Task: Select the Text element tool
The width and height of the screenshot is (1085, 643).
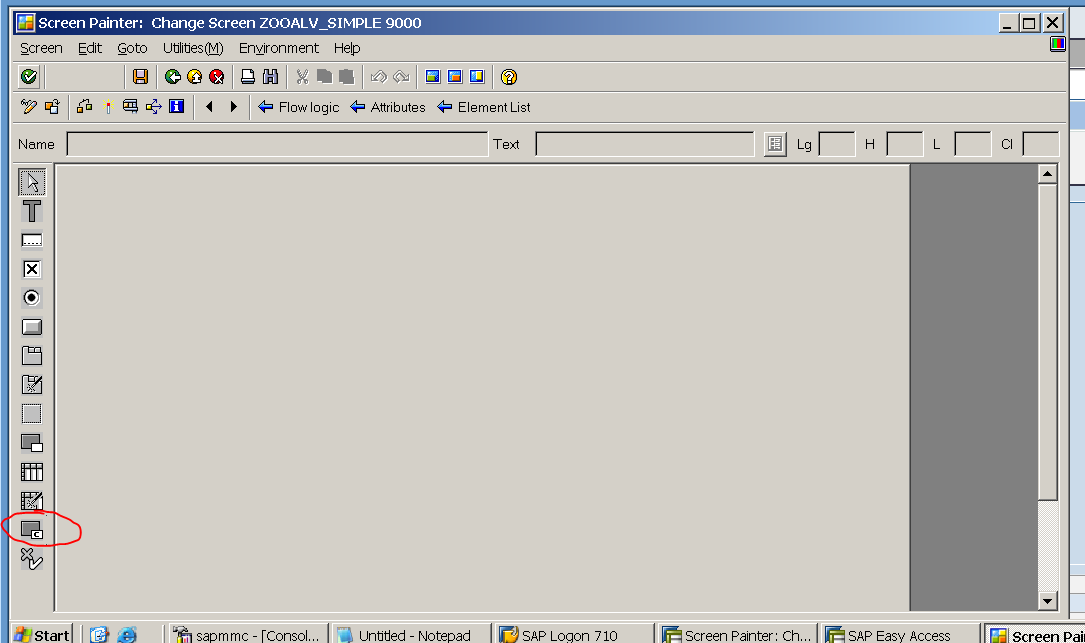Action: point(31,211)
